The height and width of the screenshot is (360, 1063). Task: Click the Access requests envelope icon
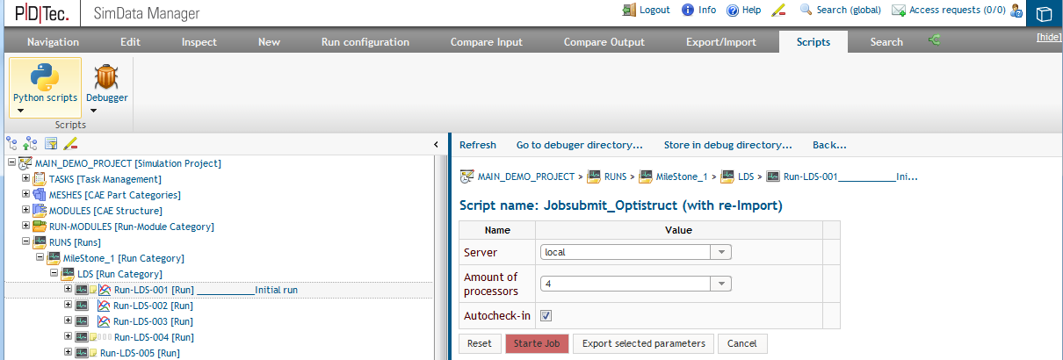[x=899, y=10]
